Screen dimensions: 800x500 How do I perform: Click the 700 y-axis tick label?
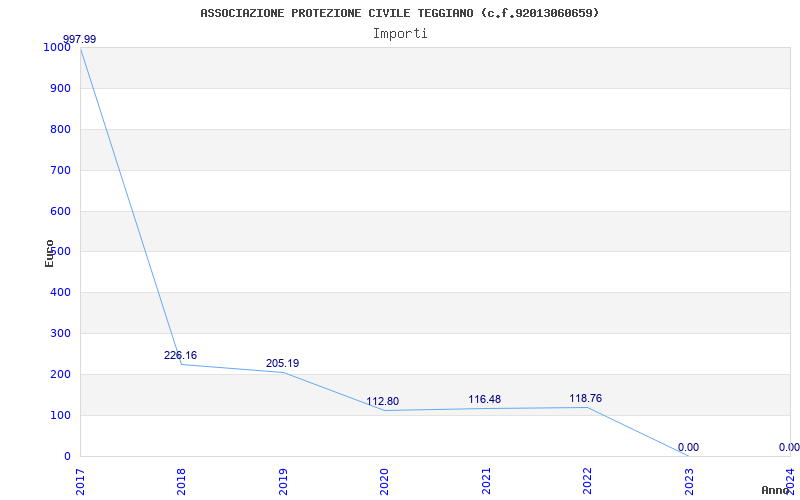60,170
